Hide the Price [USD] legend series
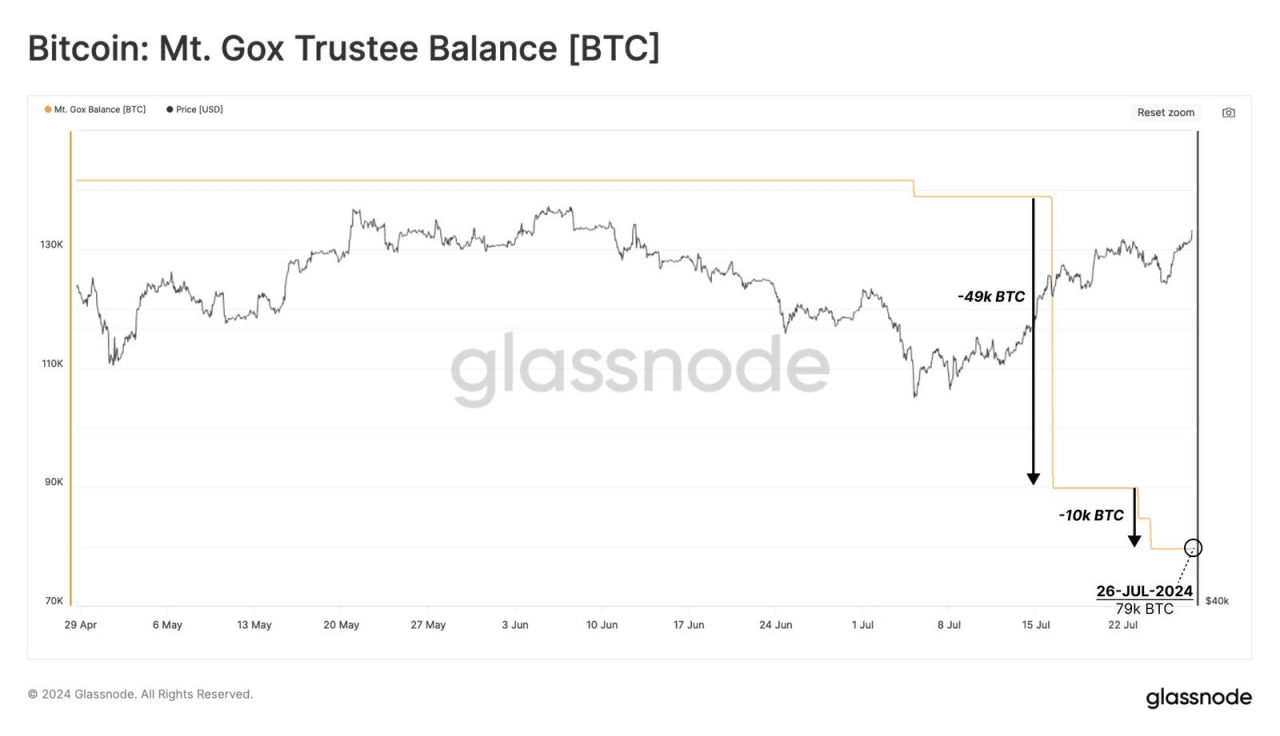 pyautogui.click(x=195, y=109)
